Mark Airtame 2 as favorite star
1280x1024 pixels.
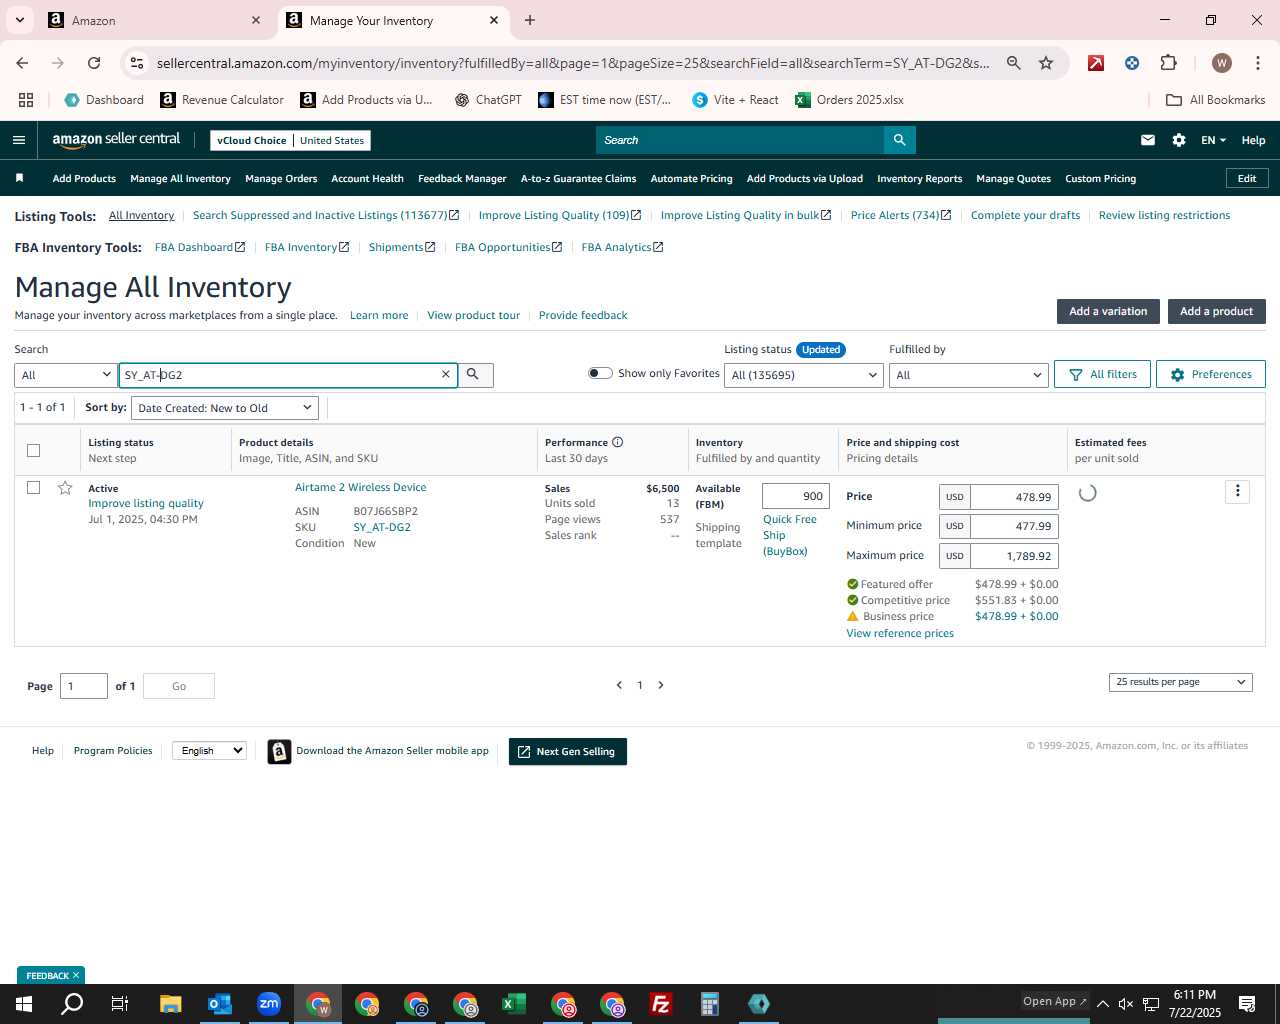[65, 488]
